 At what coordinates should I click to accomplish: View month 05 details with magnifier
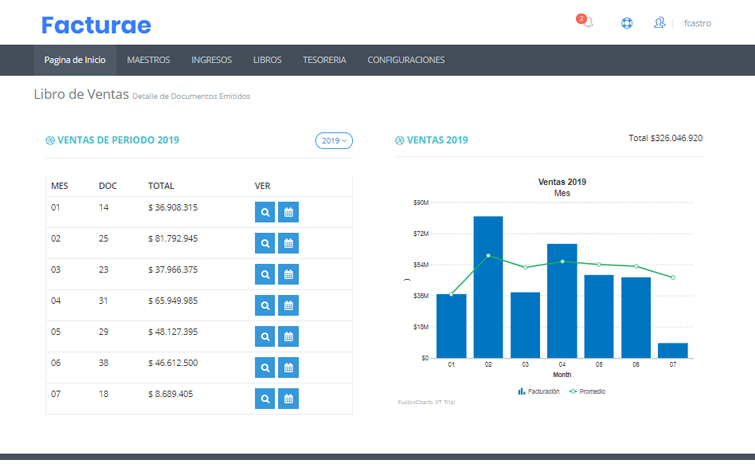tap(265, 336)
